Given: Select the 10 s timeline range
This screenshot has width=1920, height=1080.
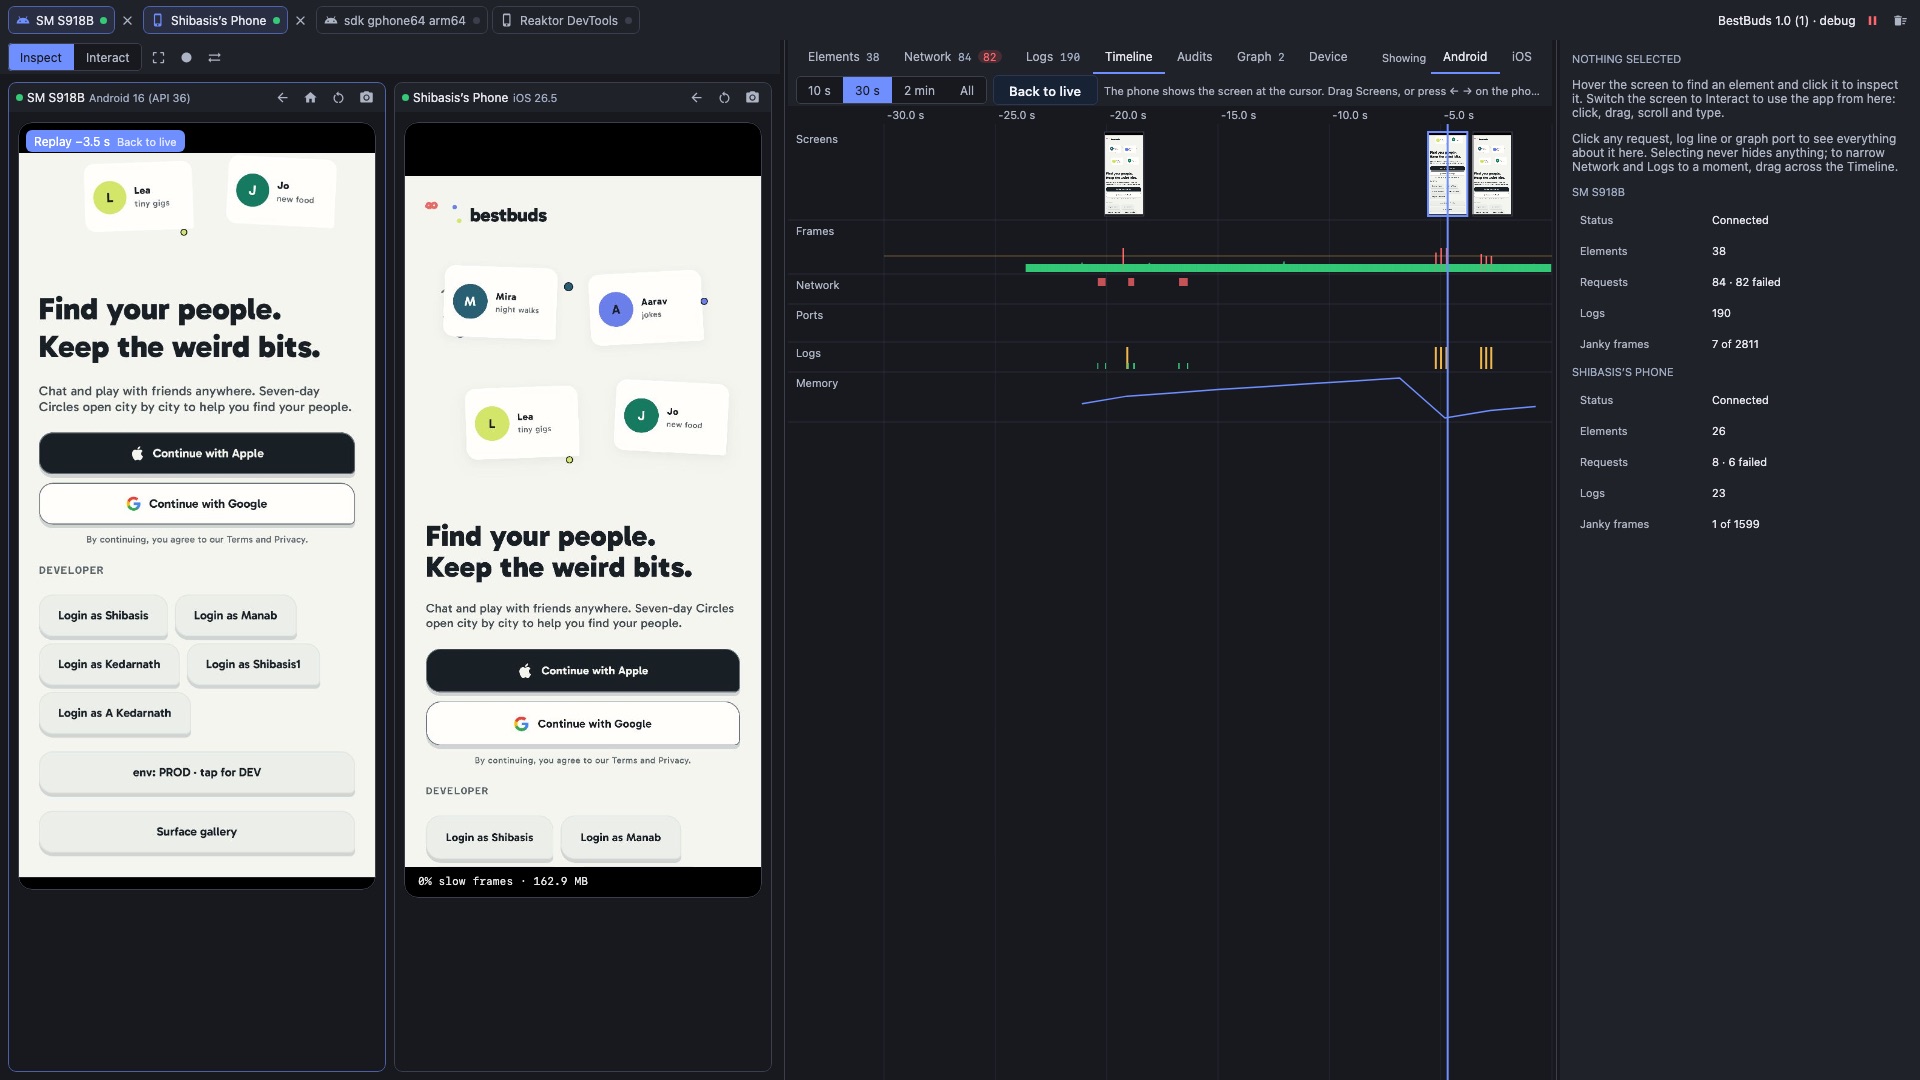Looking at the screenshot, I should pyautogui.click(x=819, y=91).
